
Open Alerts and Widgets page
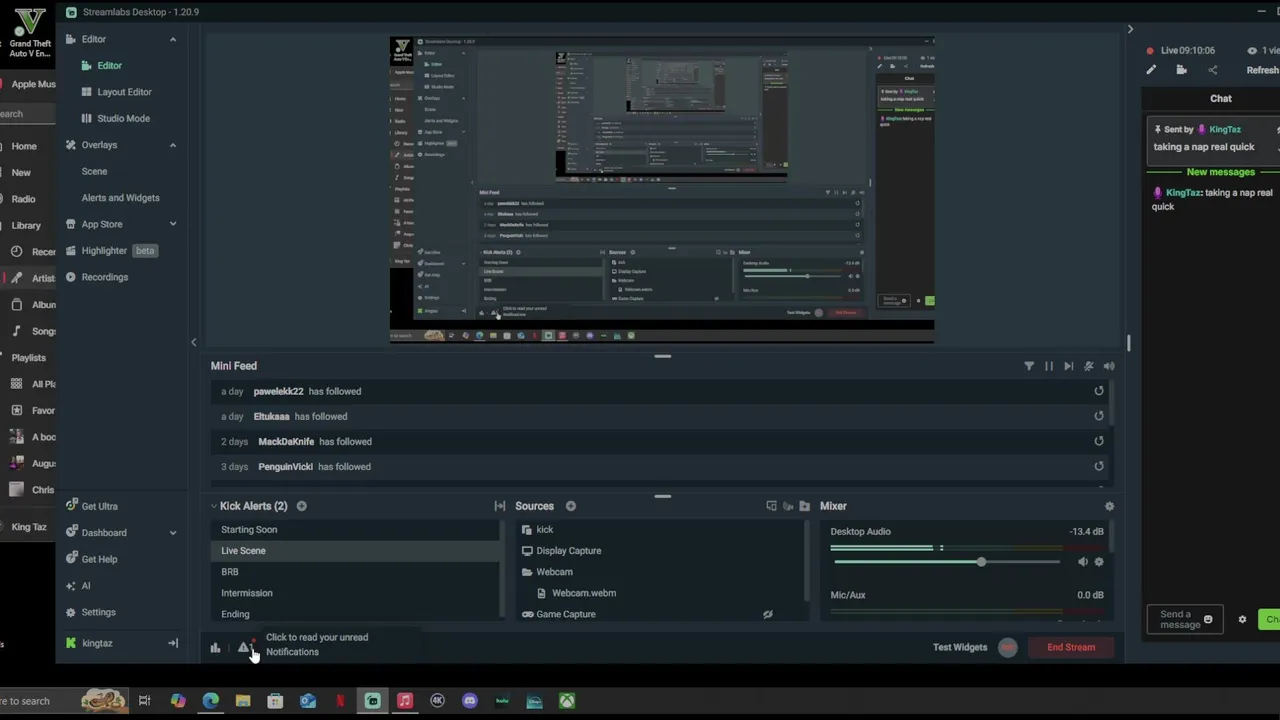pos(120,198)
